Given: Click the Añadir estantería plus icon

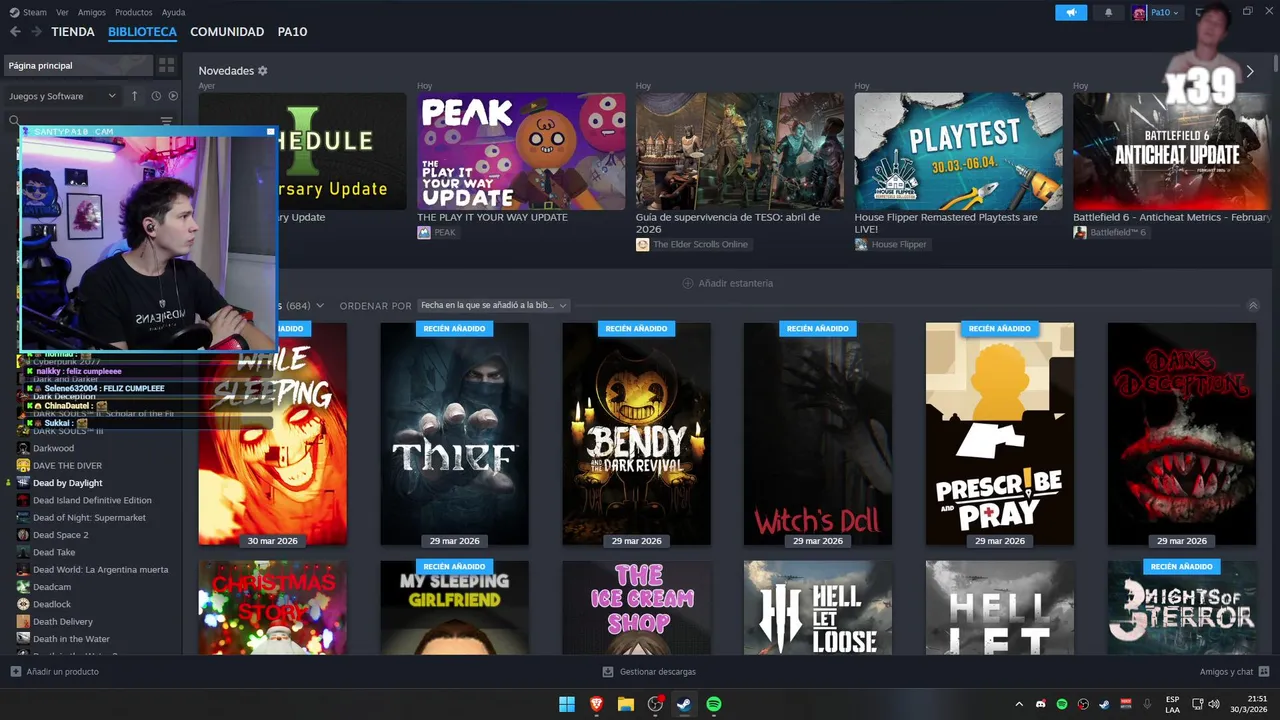Looking at the screenshot, I should click(688, 283).
